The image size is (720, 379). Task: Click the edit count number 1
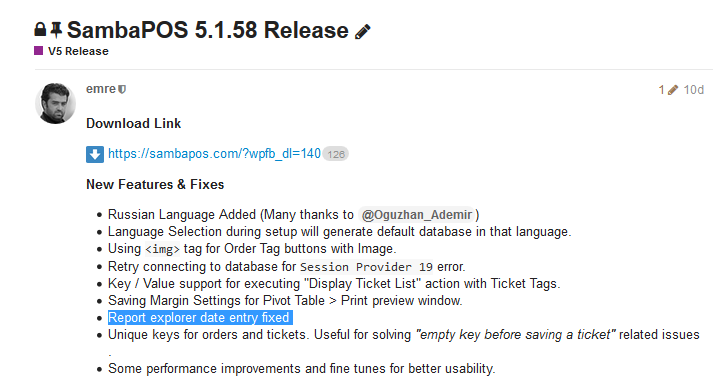point(662,90)
